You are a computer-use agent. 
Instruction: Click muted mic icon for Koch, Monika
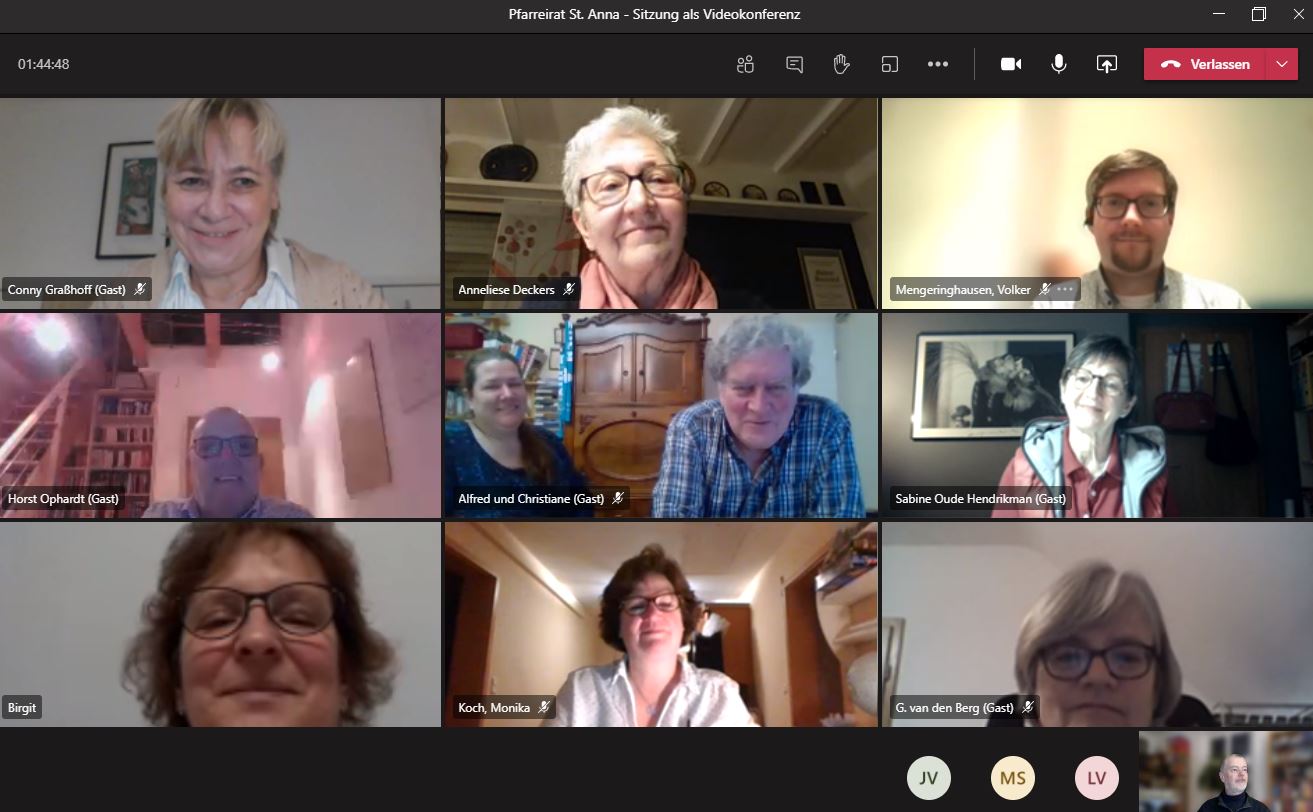544,707
